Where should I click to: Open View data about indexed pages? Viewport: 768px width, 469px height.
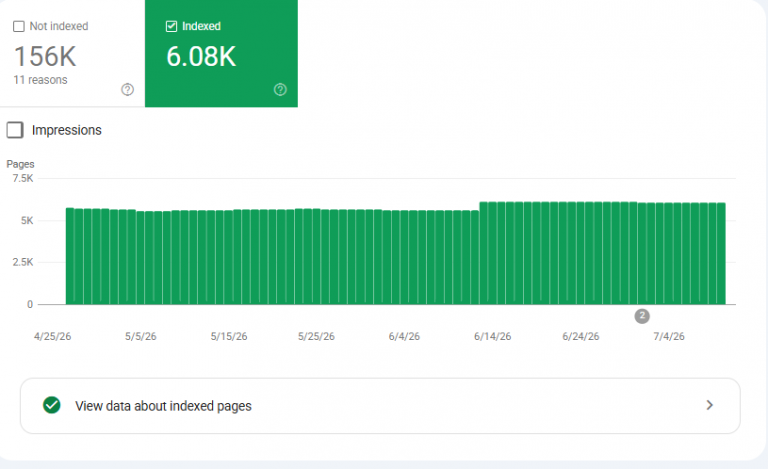click(380, 406)
